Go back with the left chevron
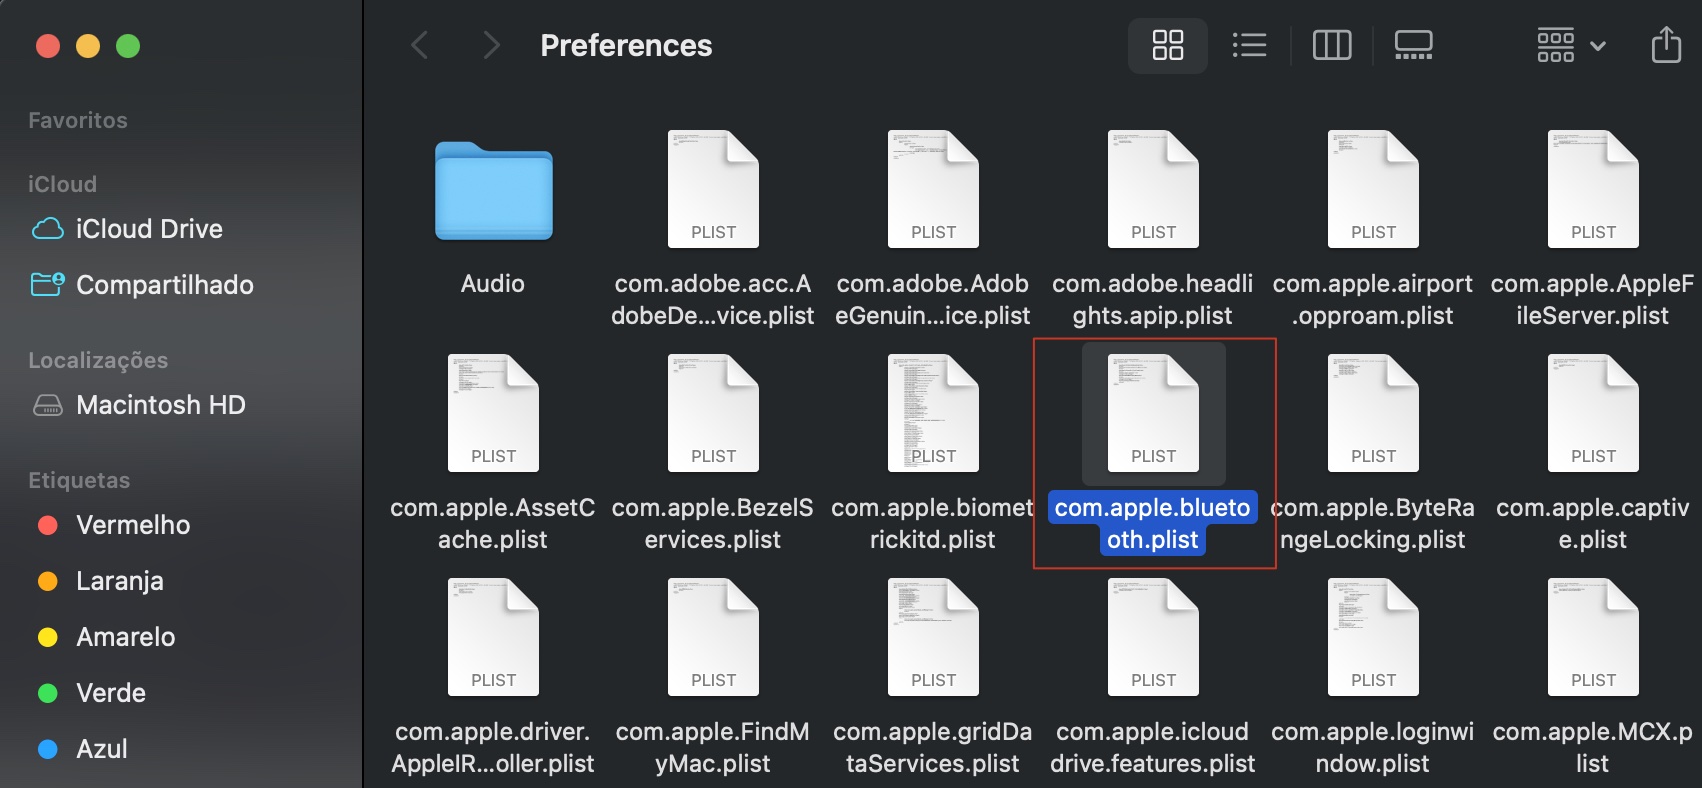The width and height of the screenshot is (1702, 788). [420, 45]
